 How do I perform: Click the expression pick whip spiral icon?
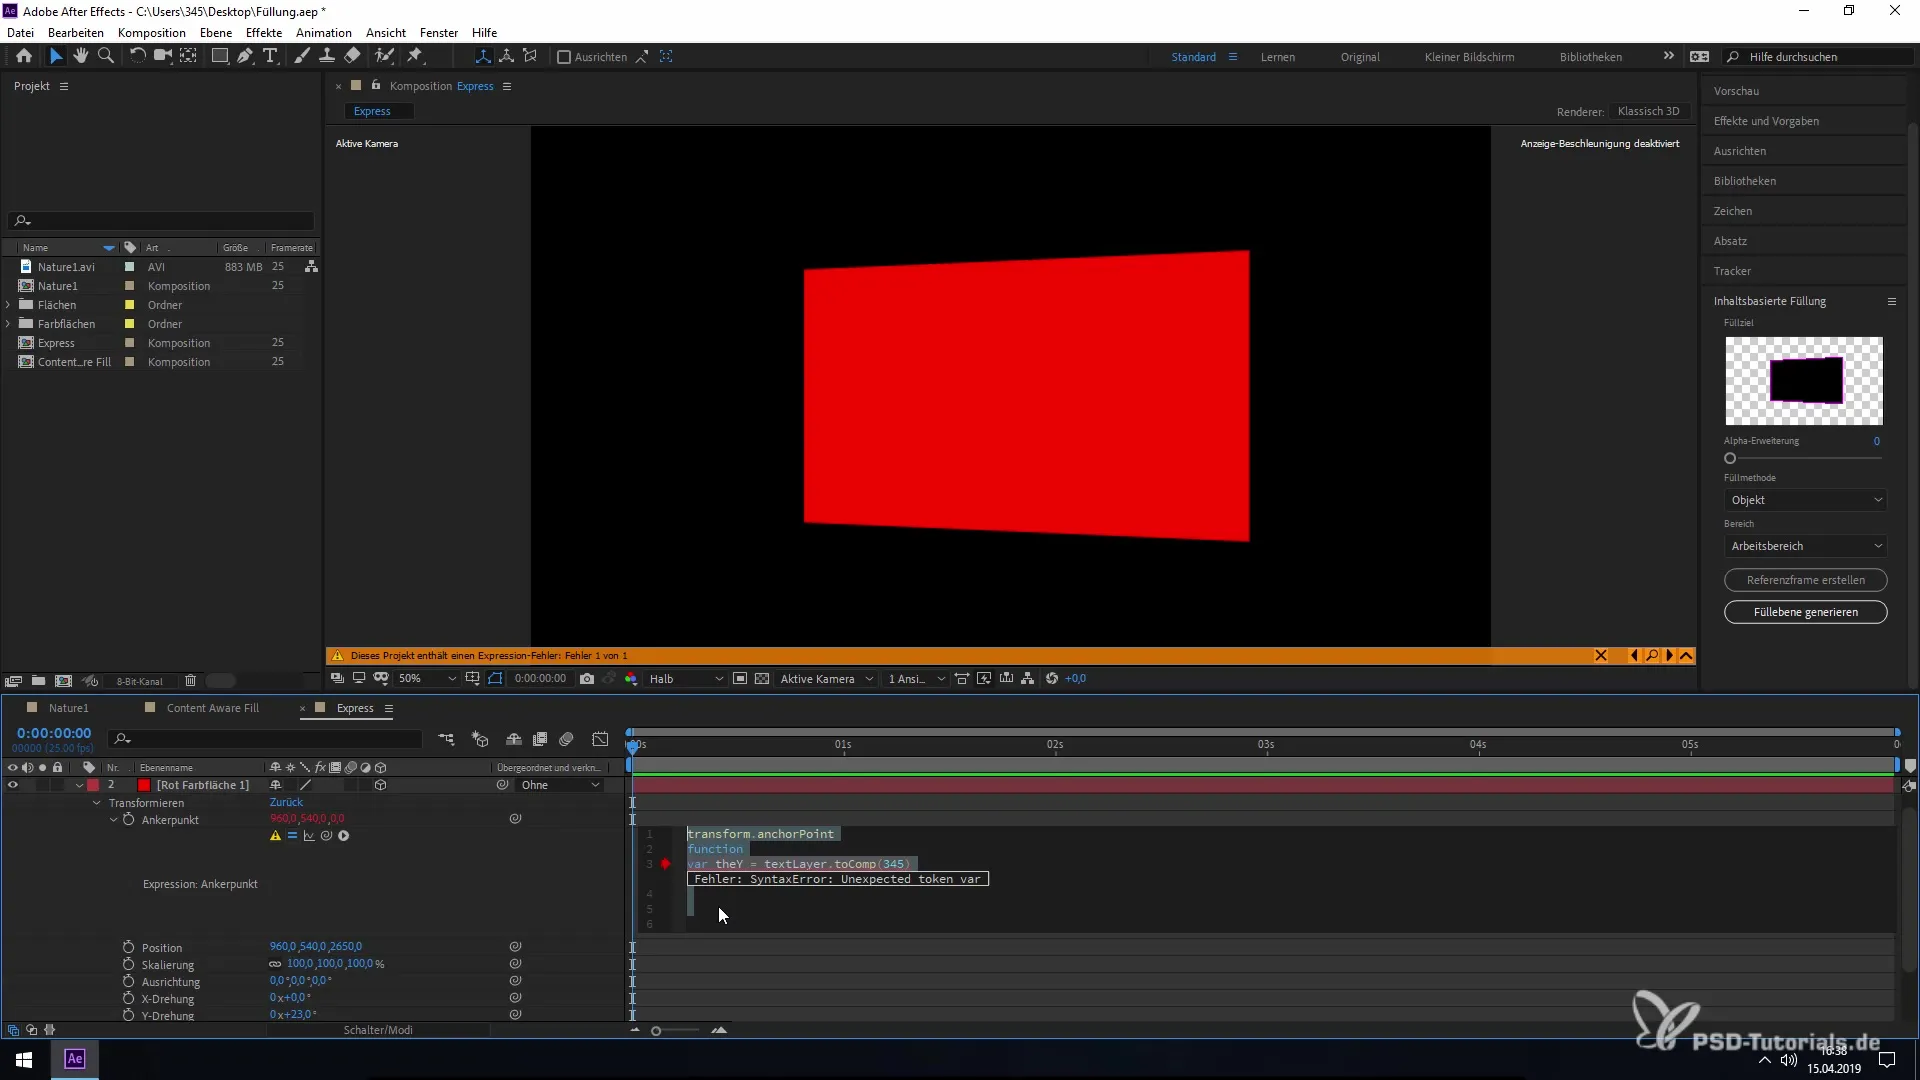pos(326,836)
